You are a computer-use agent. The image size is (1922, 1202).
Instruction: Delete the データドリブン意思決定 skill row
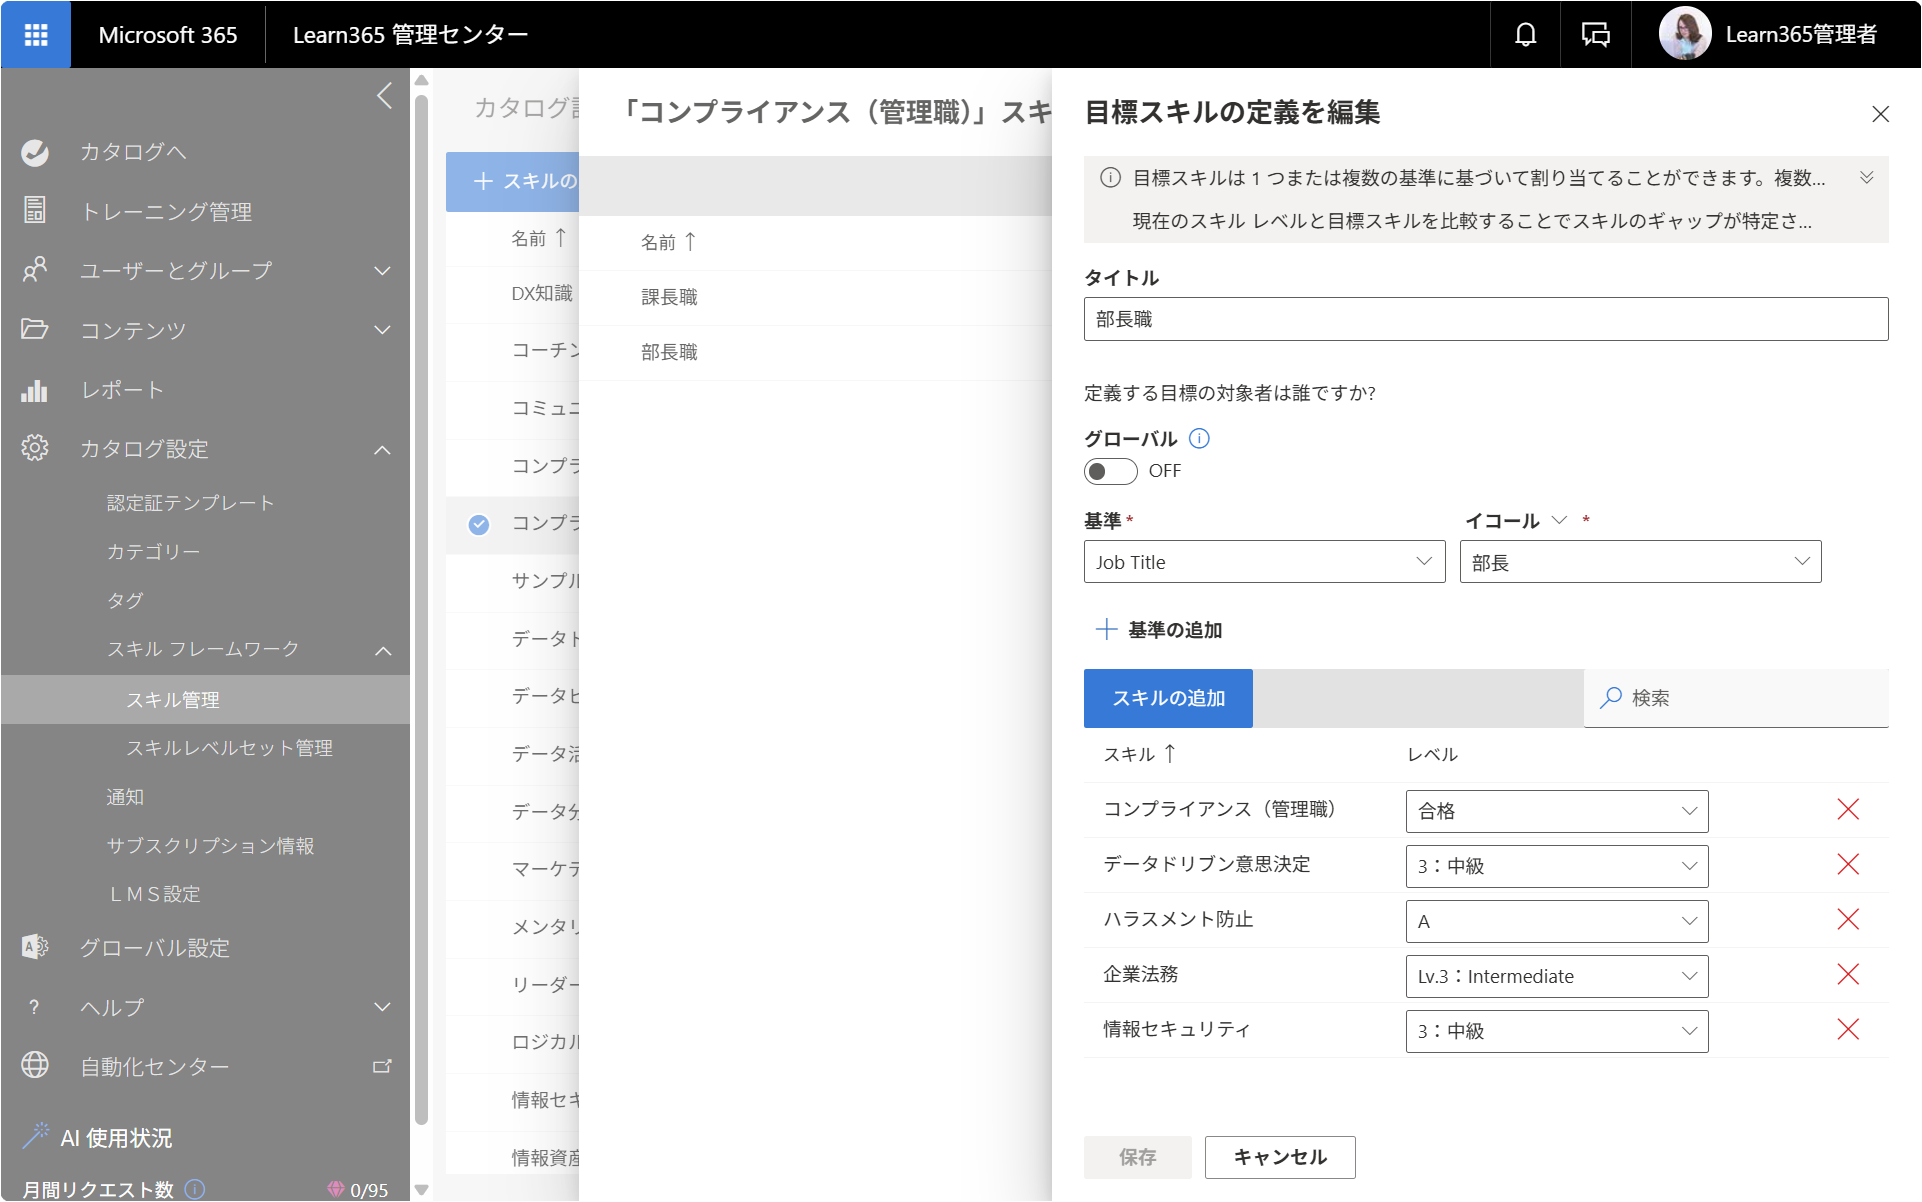1847,865
